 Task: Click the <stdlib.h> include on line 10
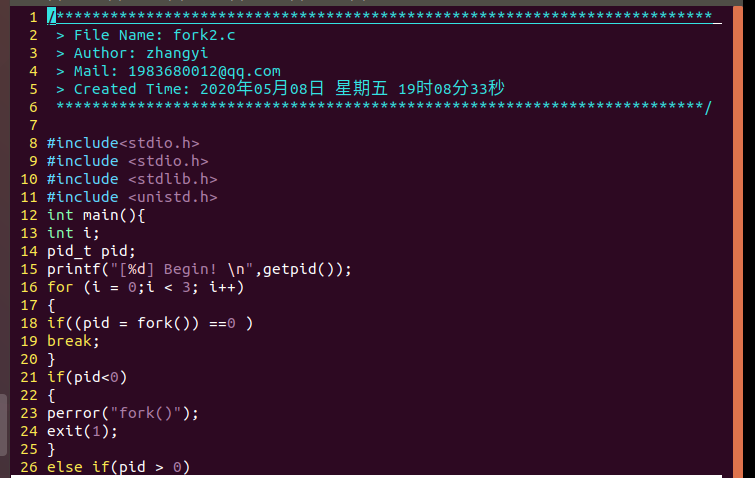coord(172,179)
